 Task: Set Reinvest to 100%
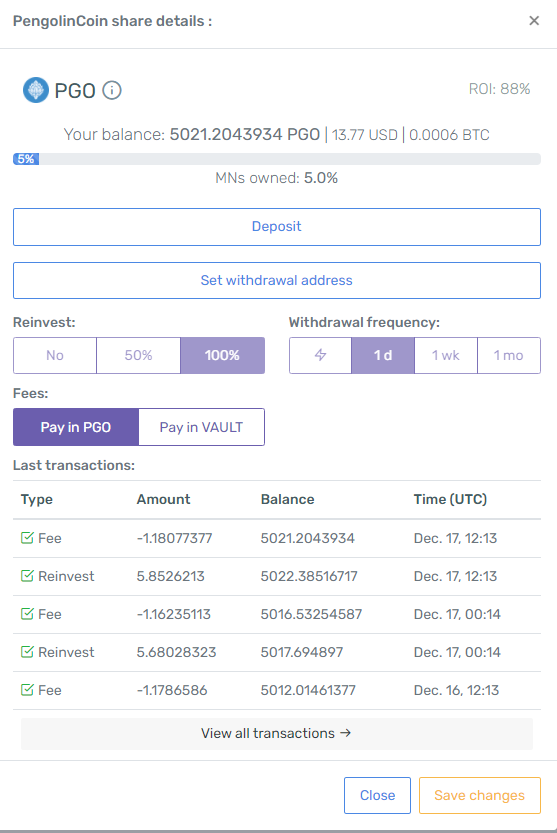pyautogui.click(x=222, y=355)
